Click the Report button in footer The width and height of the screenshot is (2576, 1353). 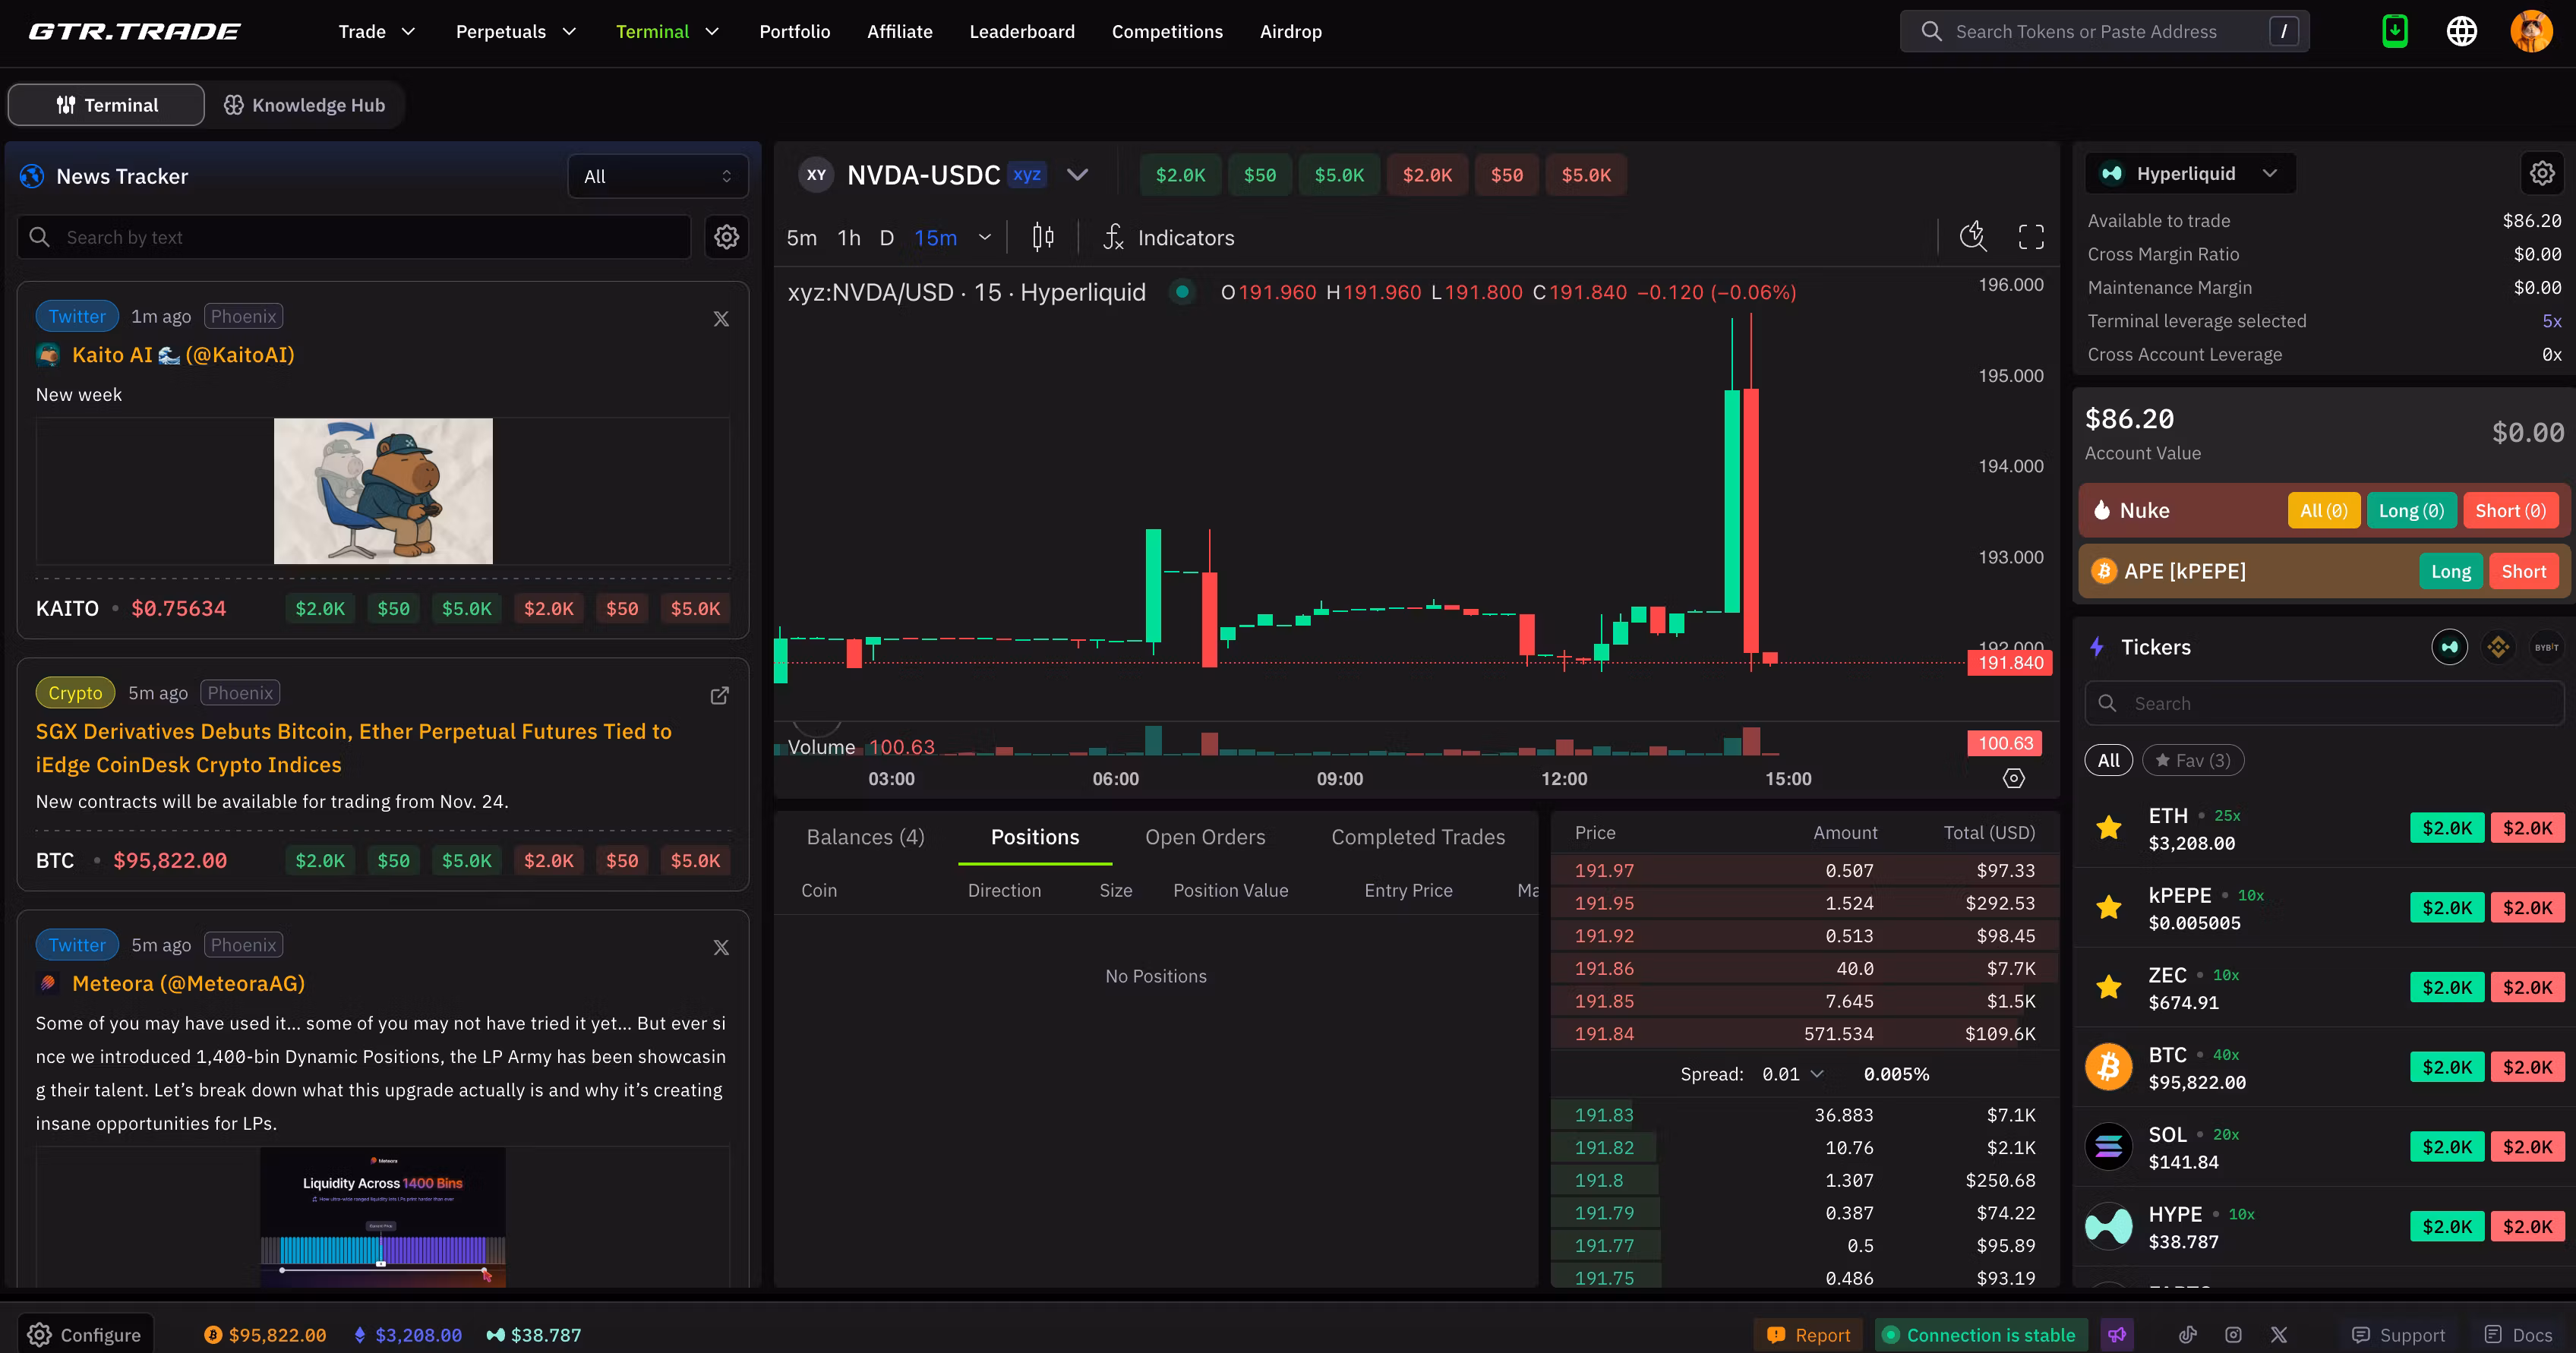click(x=1808, y=1334)
